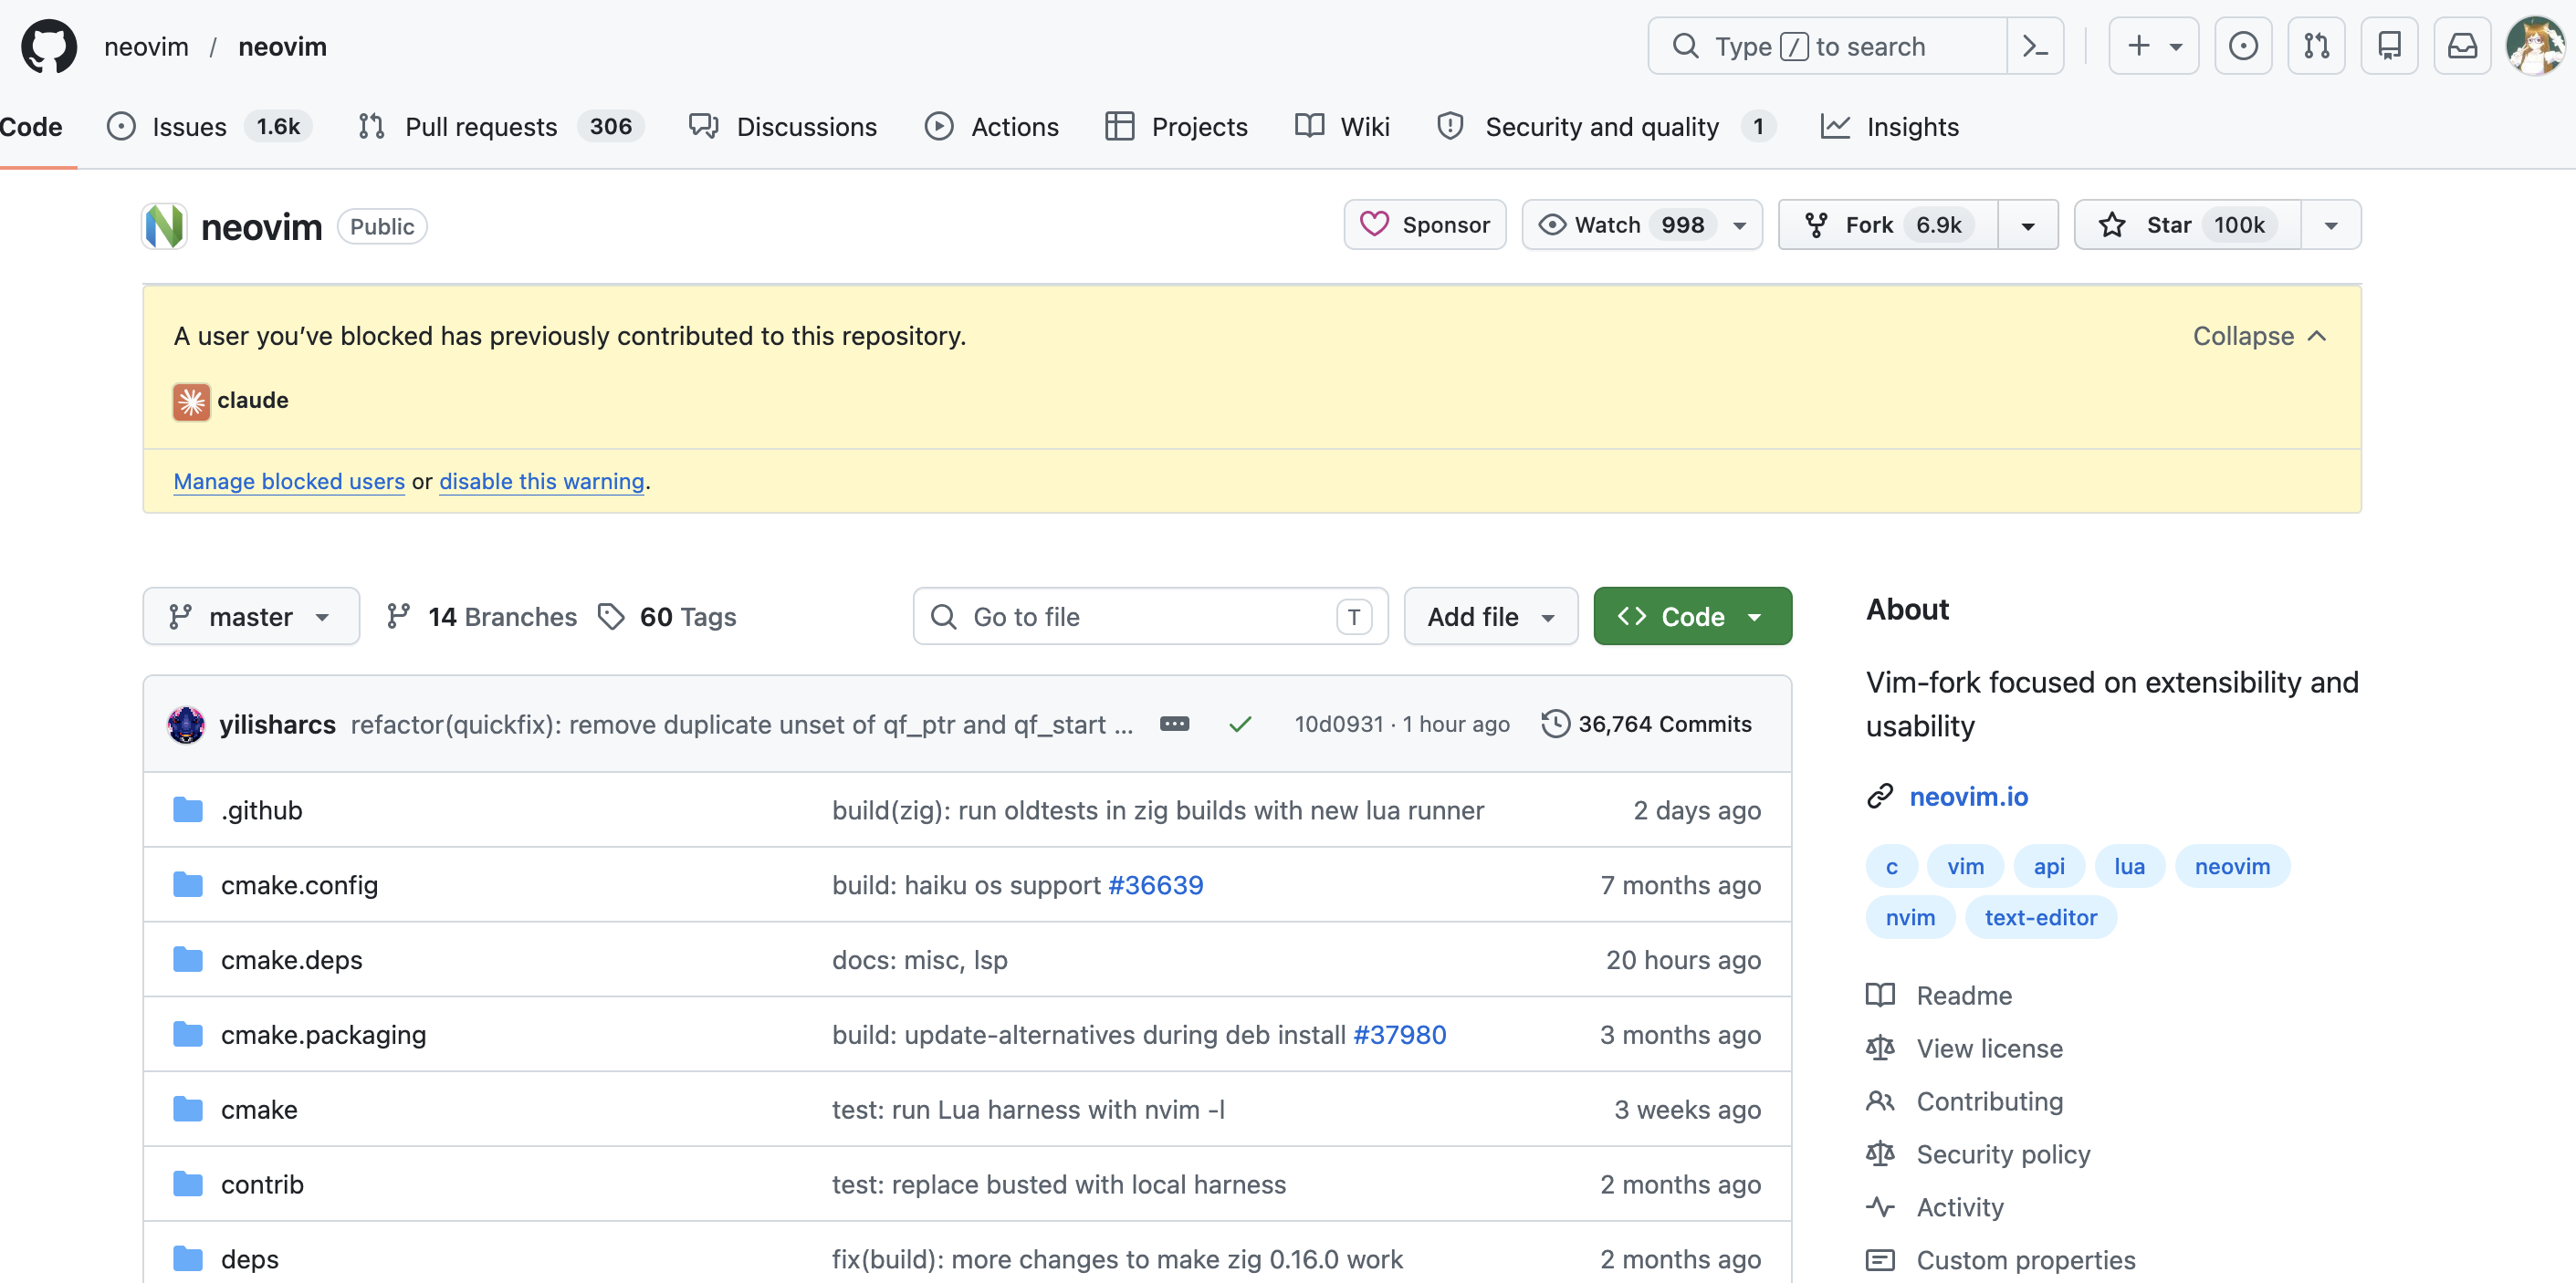Open the issues icon in the top header
This screenshot has height=1283, width=2576.
[2243, 46]
